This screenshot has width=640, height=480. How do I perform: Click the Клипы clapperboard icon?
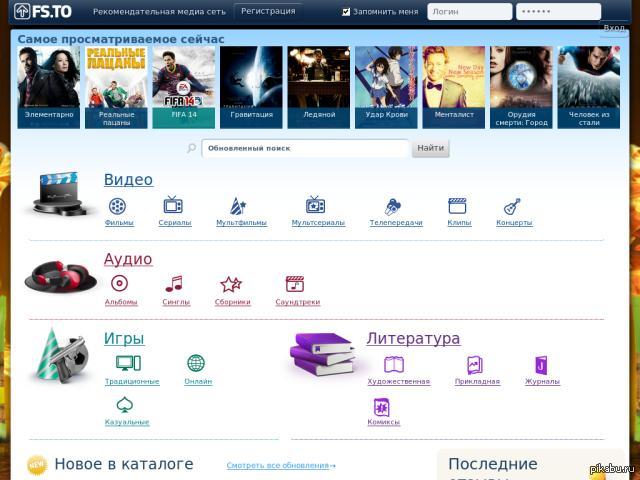(458, 206)
